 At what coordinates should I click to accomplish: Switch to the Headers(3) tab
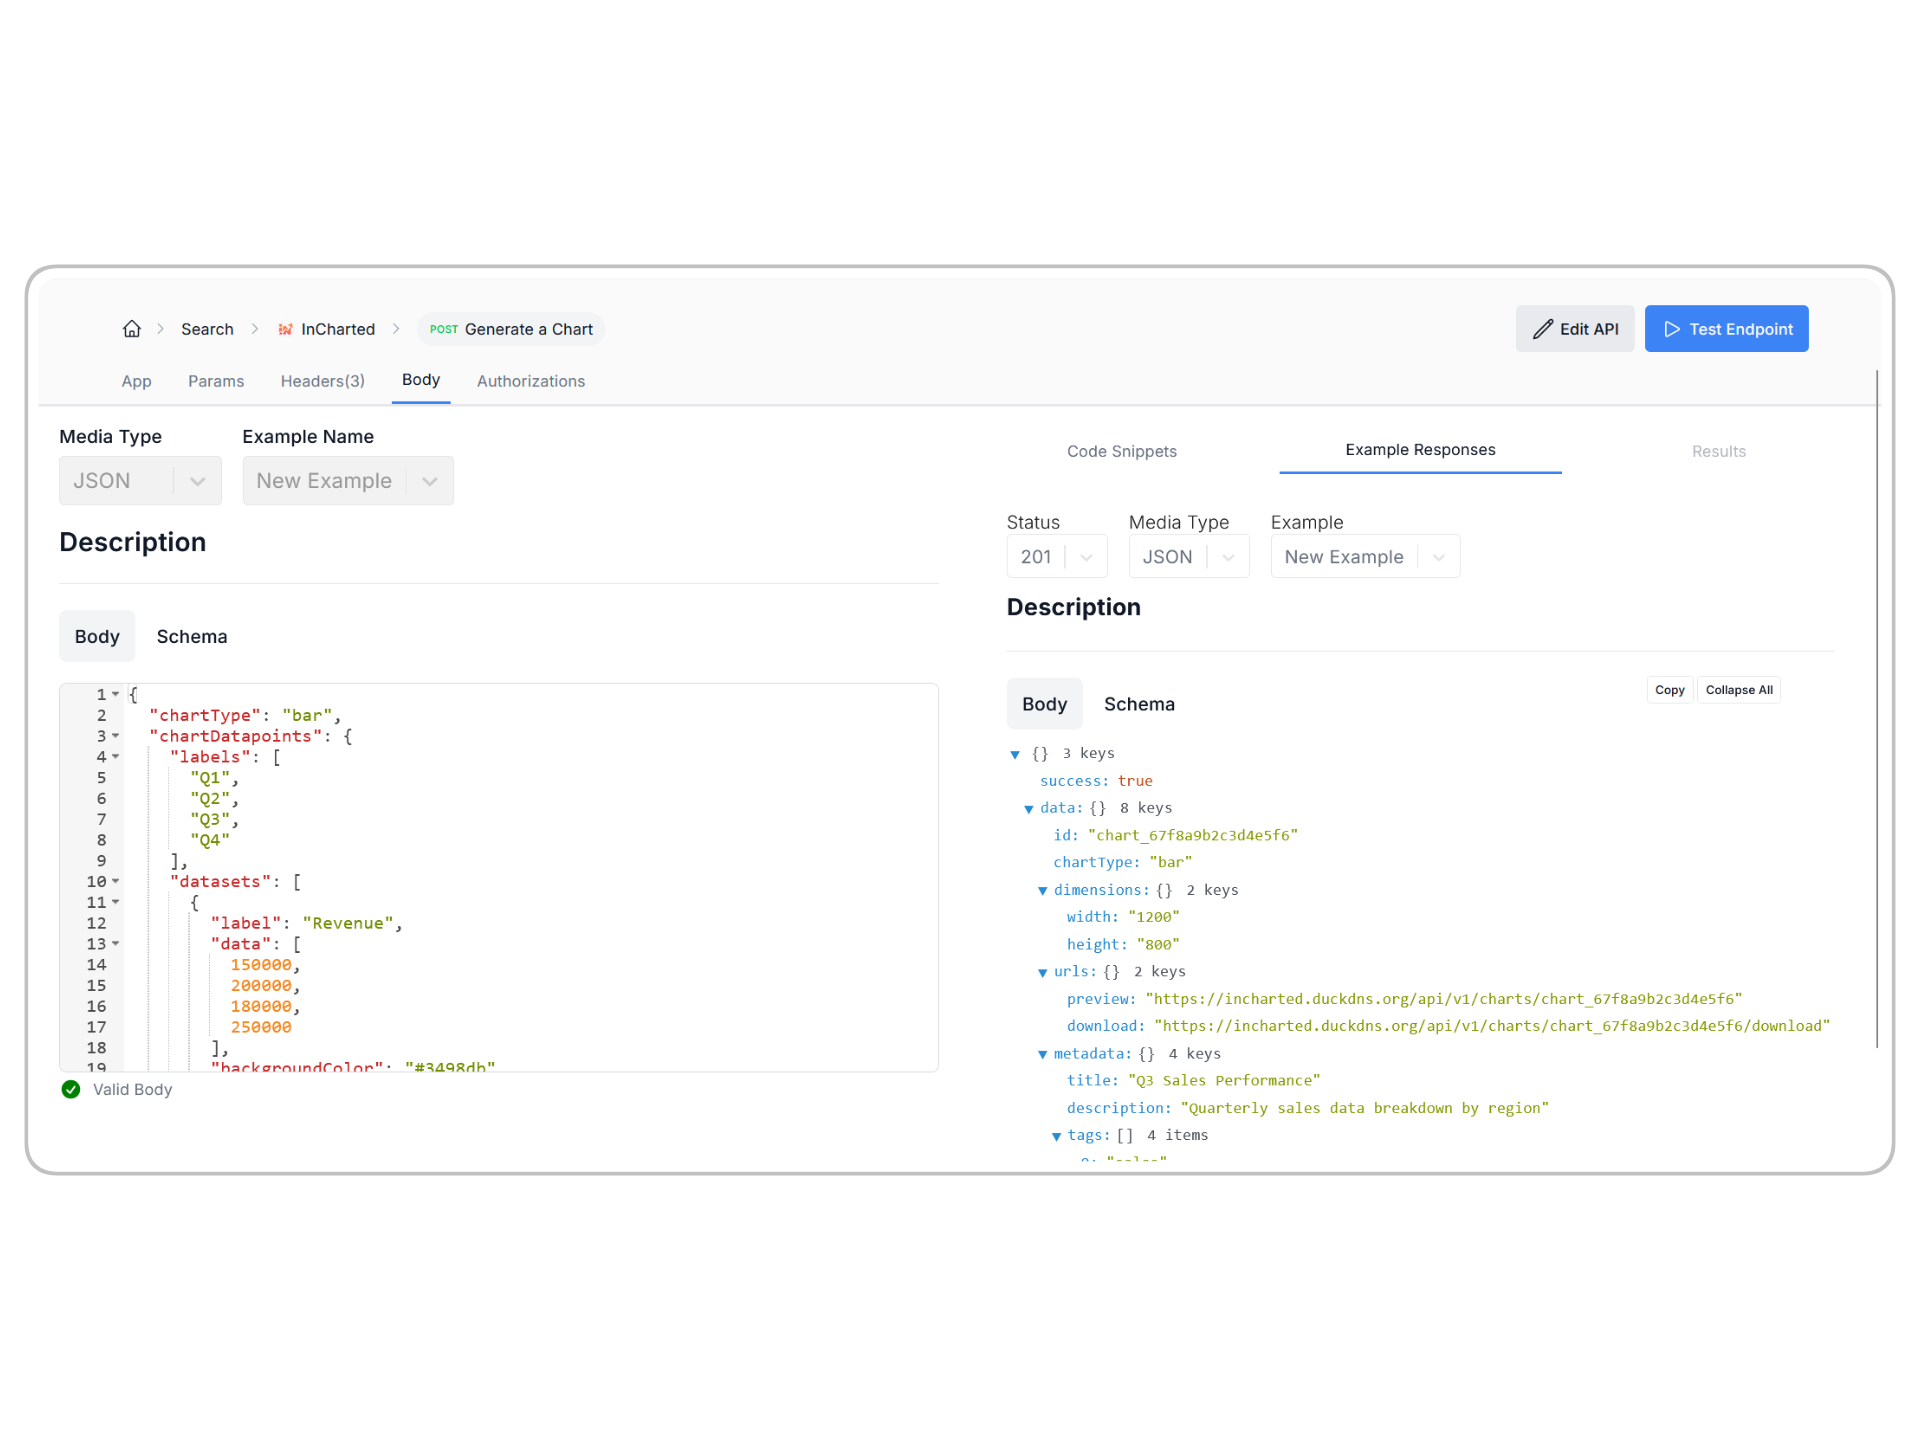coord(322,381)
